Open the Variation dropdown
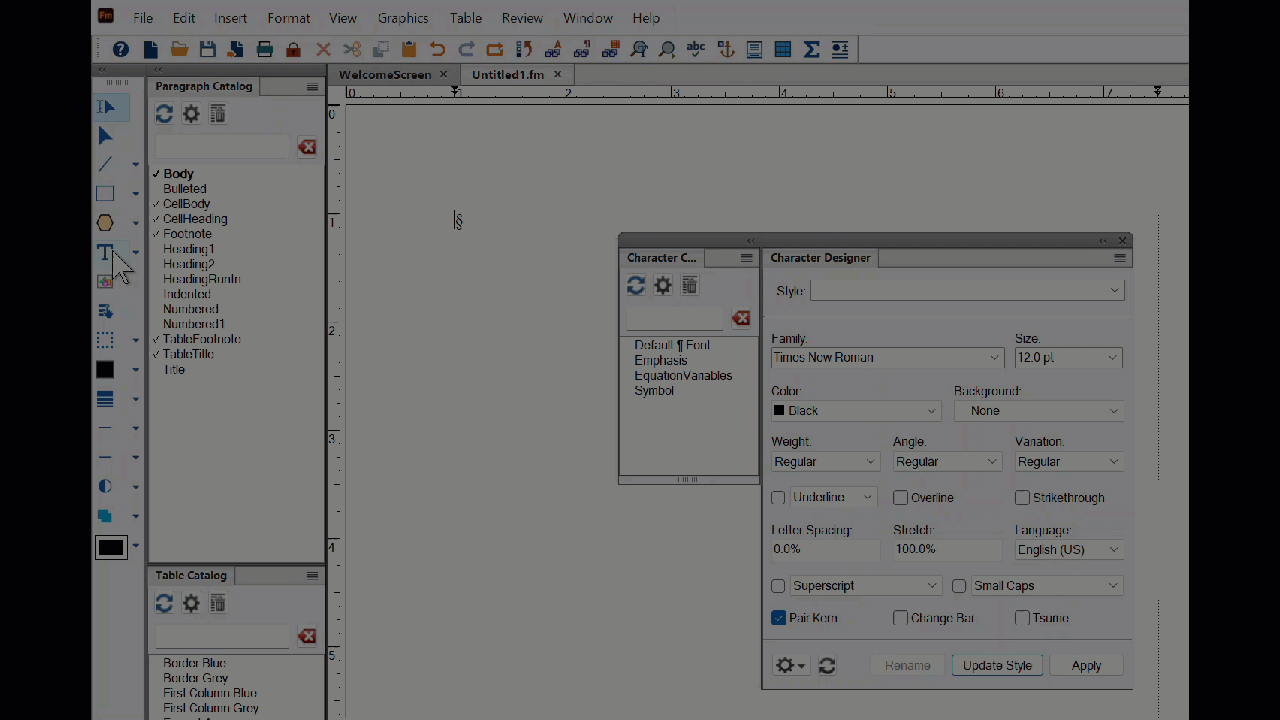The width and height of the screenshot is (1280, 720). click(x=1069, y=462)
